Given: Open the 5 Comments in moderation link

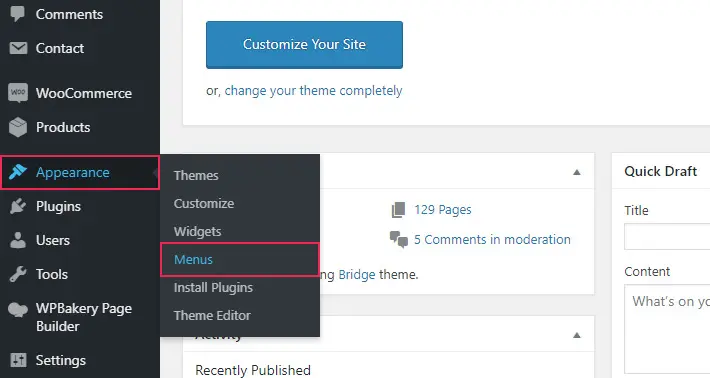Looking at the screenshot, I should (x=492, y=239).
